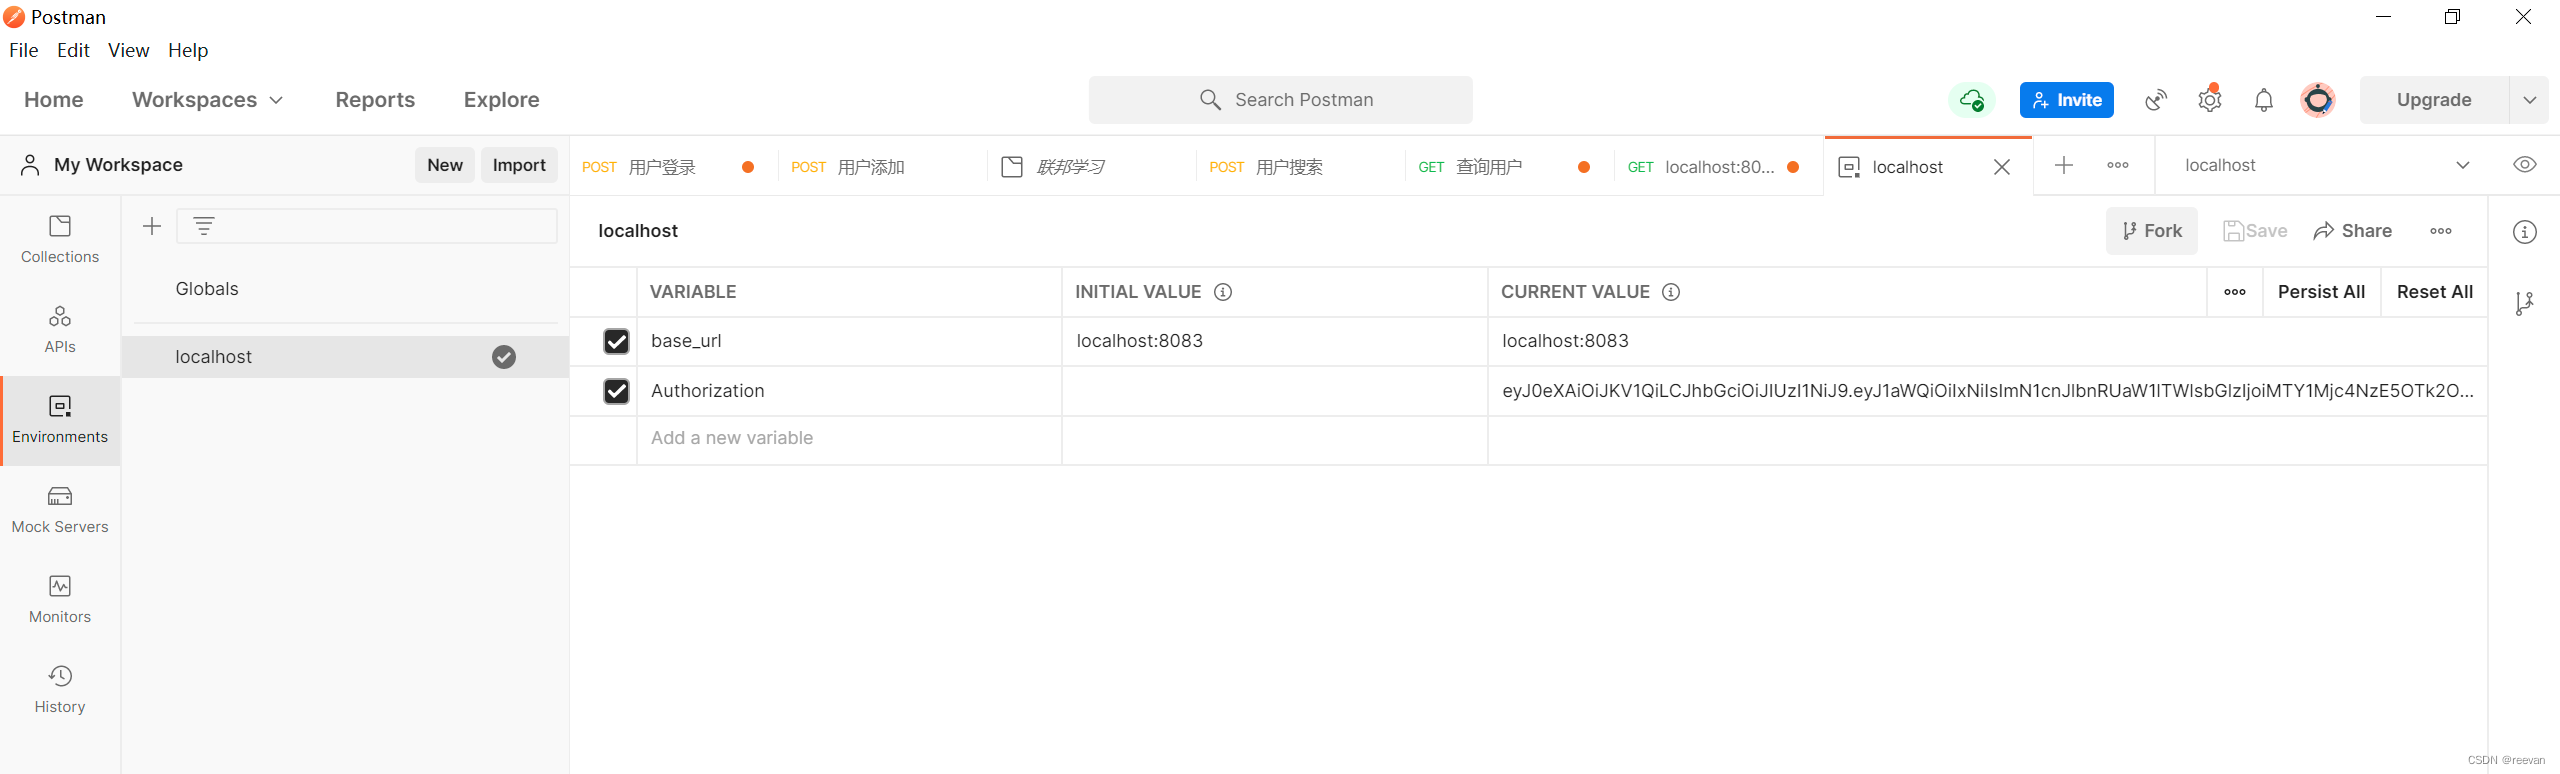Open the APIs sidebar panel
2560x774 pixels.
coord(60,330)
